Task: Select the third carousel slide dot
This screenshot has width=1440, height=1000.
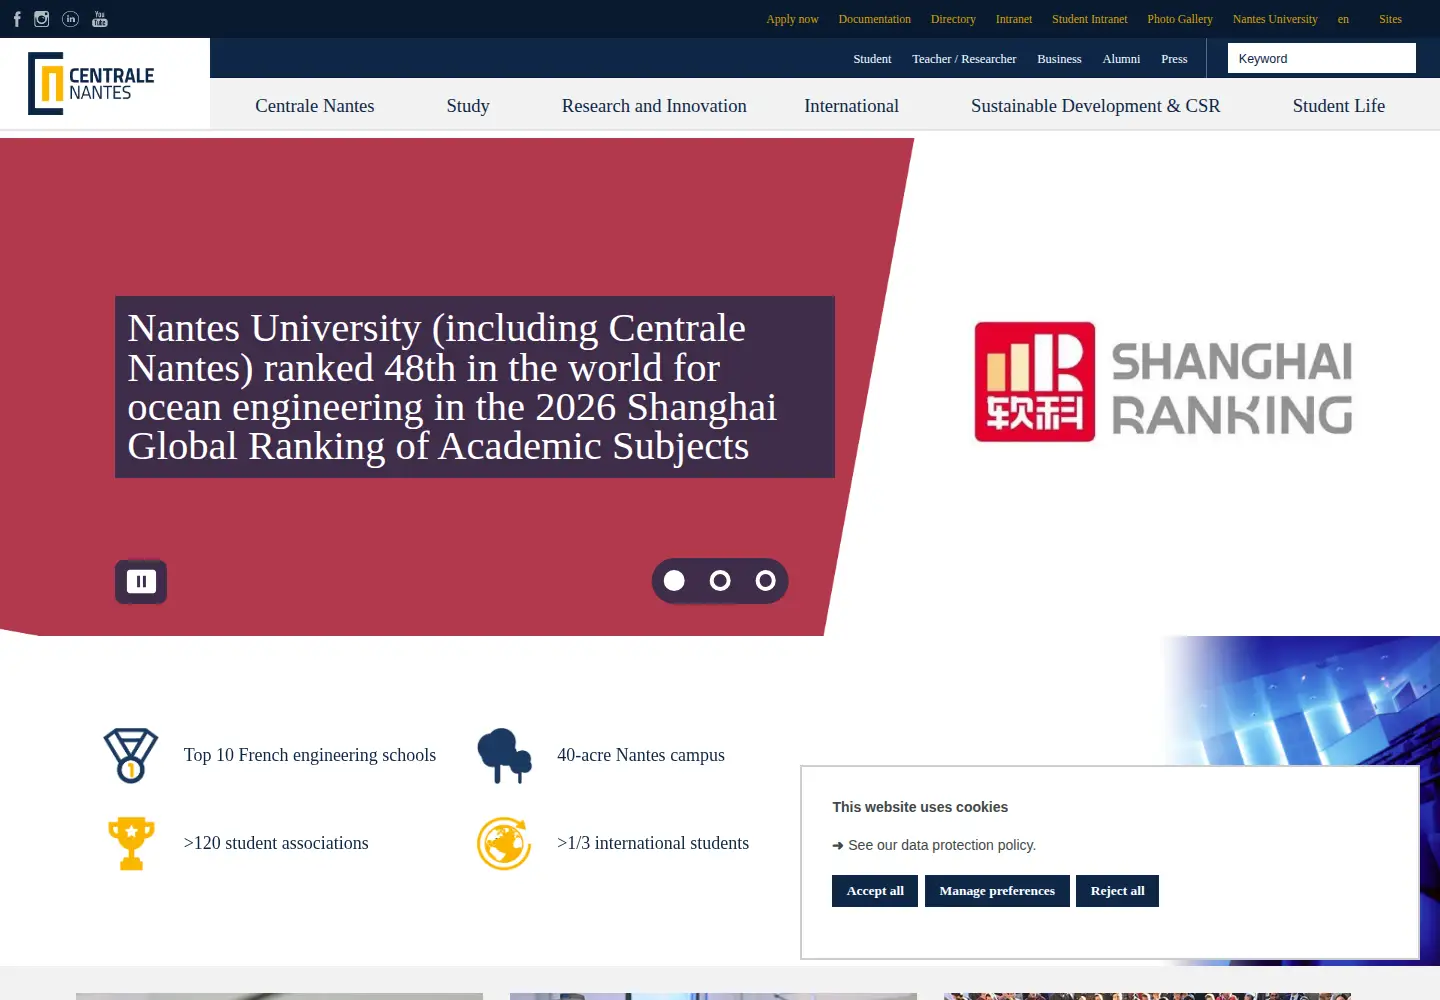Action: click(766, 581)
